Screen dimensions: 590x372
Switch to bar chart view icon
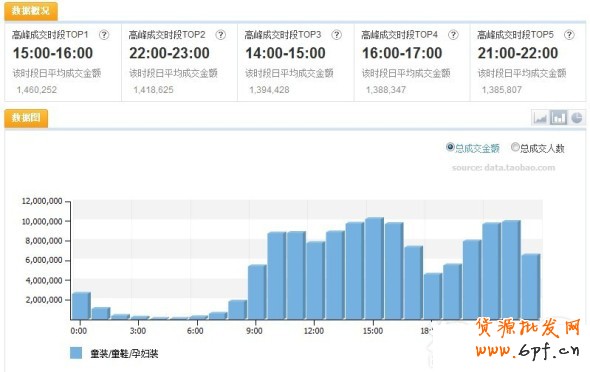point(558,118)
